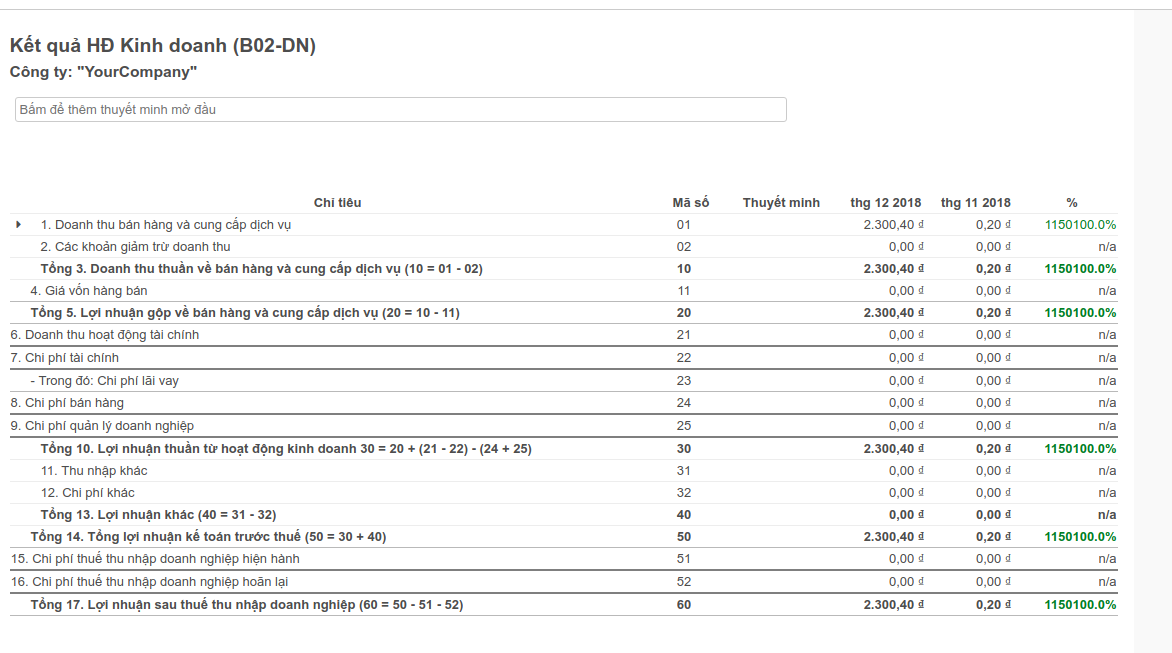Screen dimensions: 1172x653
Task: Select '7. Chi phí tài chính' line
Action: tap(64, 358)
